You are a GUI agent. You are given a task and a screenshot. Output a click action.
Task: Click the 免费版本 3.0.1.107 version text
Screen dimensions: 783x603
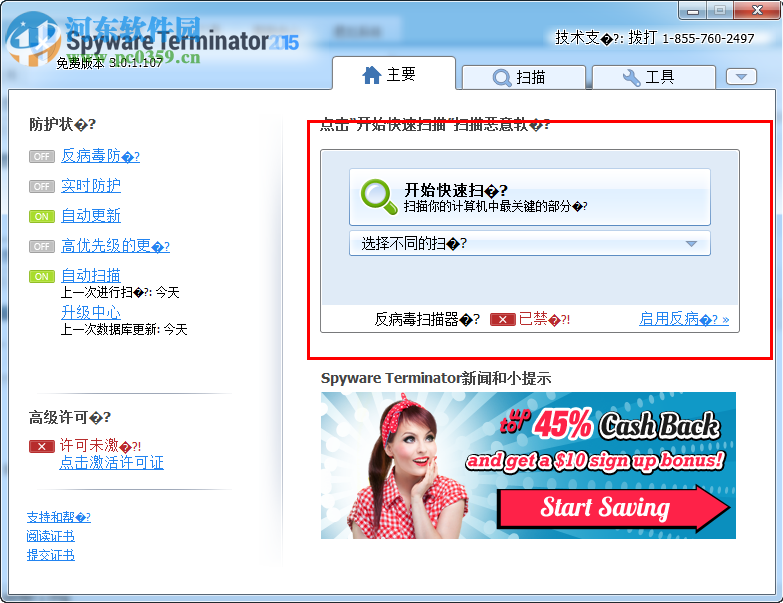[x=109, y=63]
